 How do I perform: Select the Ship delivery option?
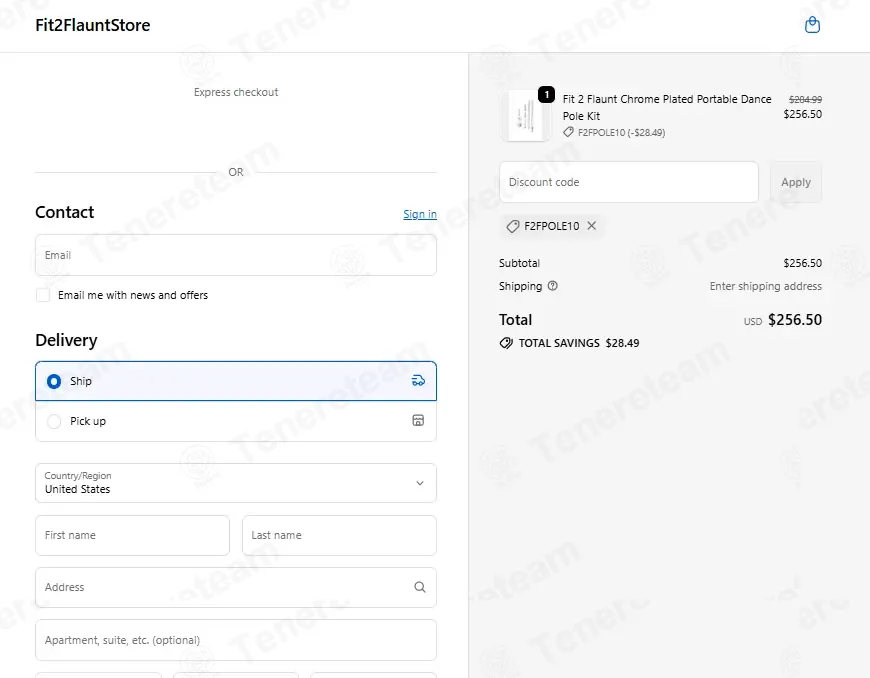(x=54, y=381)
